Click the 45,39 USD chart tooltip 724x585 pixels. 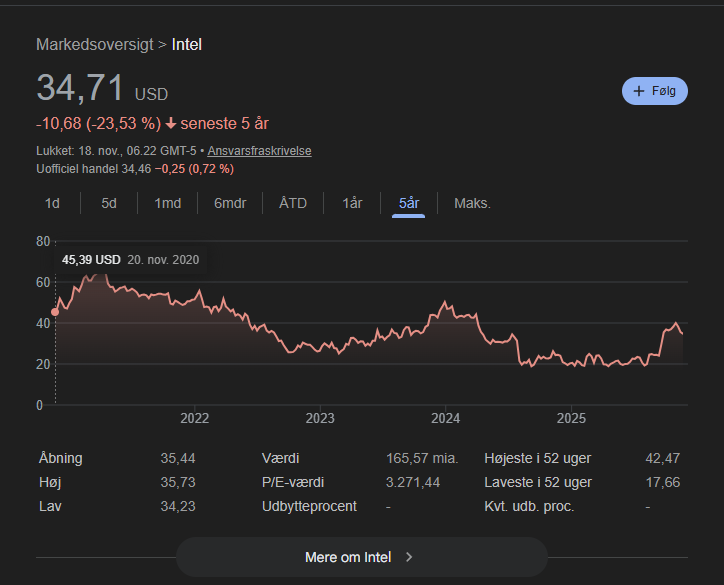pyautogui.click(x=131, y=259)
